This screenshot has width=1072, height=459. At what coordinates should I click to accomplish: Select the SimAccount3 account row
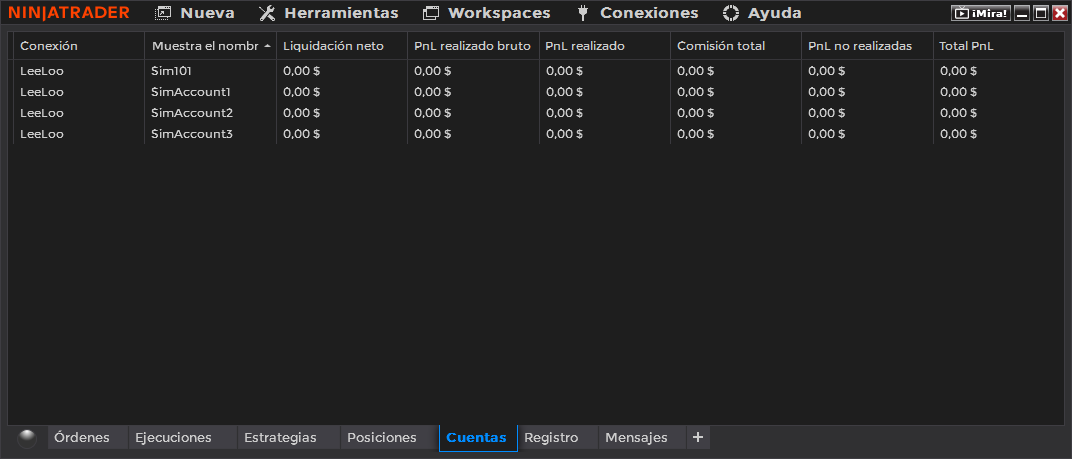[539, 134]
